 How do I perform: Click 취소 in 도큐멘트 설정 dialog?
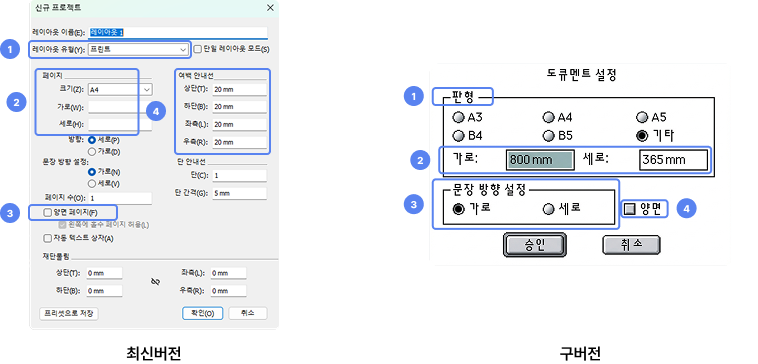point(631,245)
